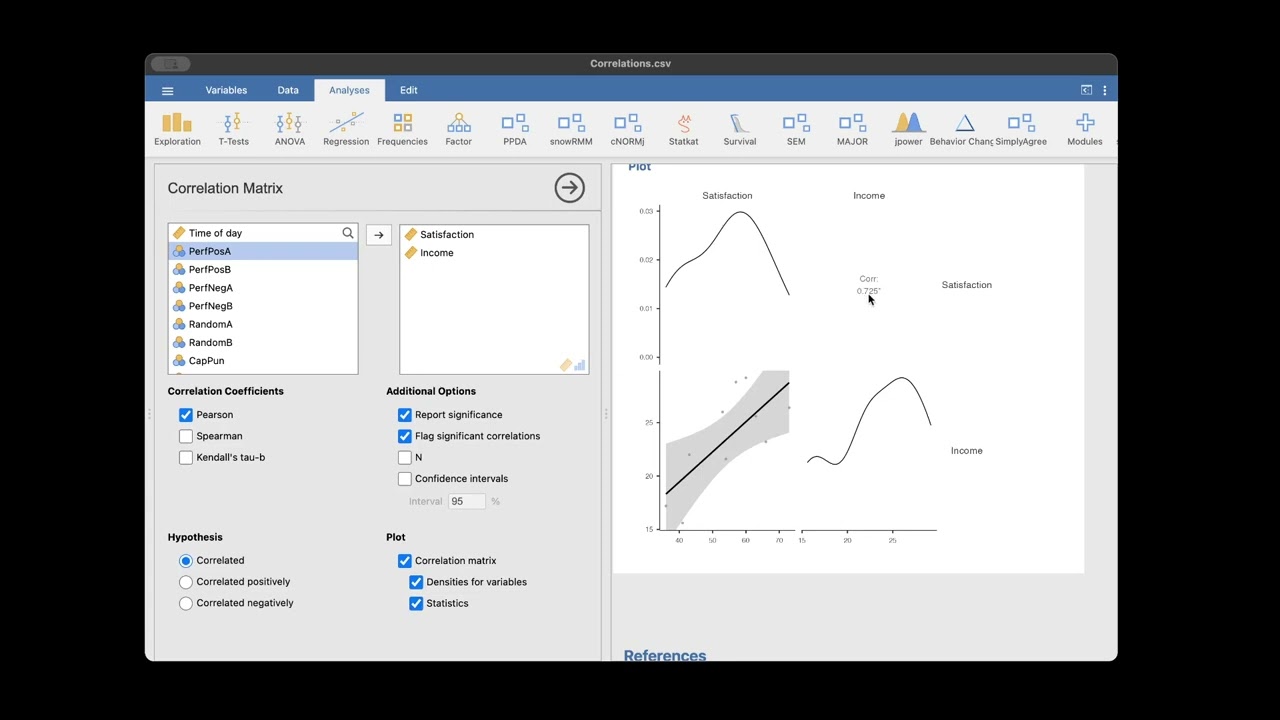Uncheck Report significance
The width and height of the screenshot is (1280, 720).
[405, 414]
